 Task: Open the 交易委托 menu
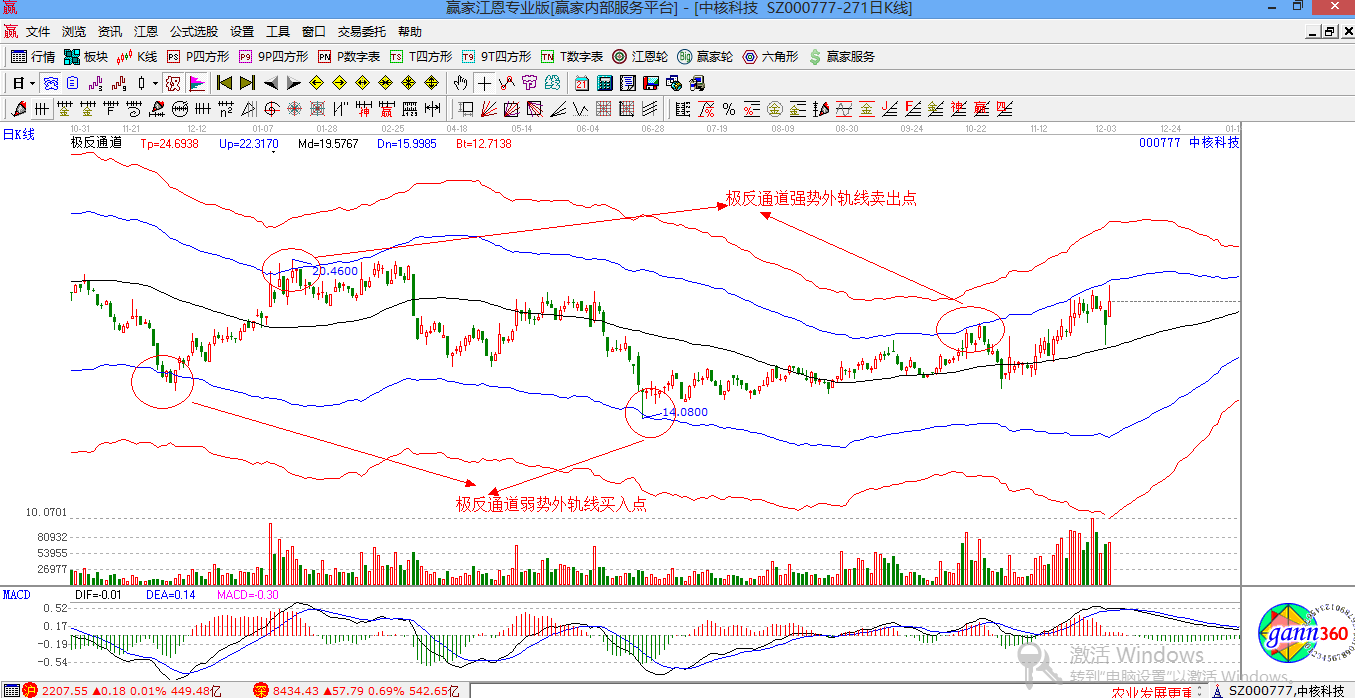click(363, 32)
